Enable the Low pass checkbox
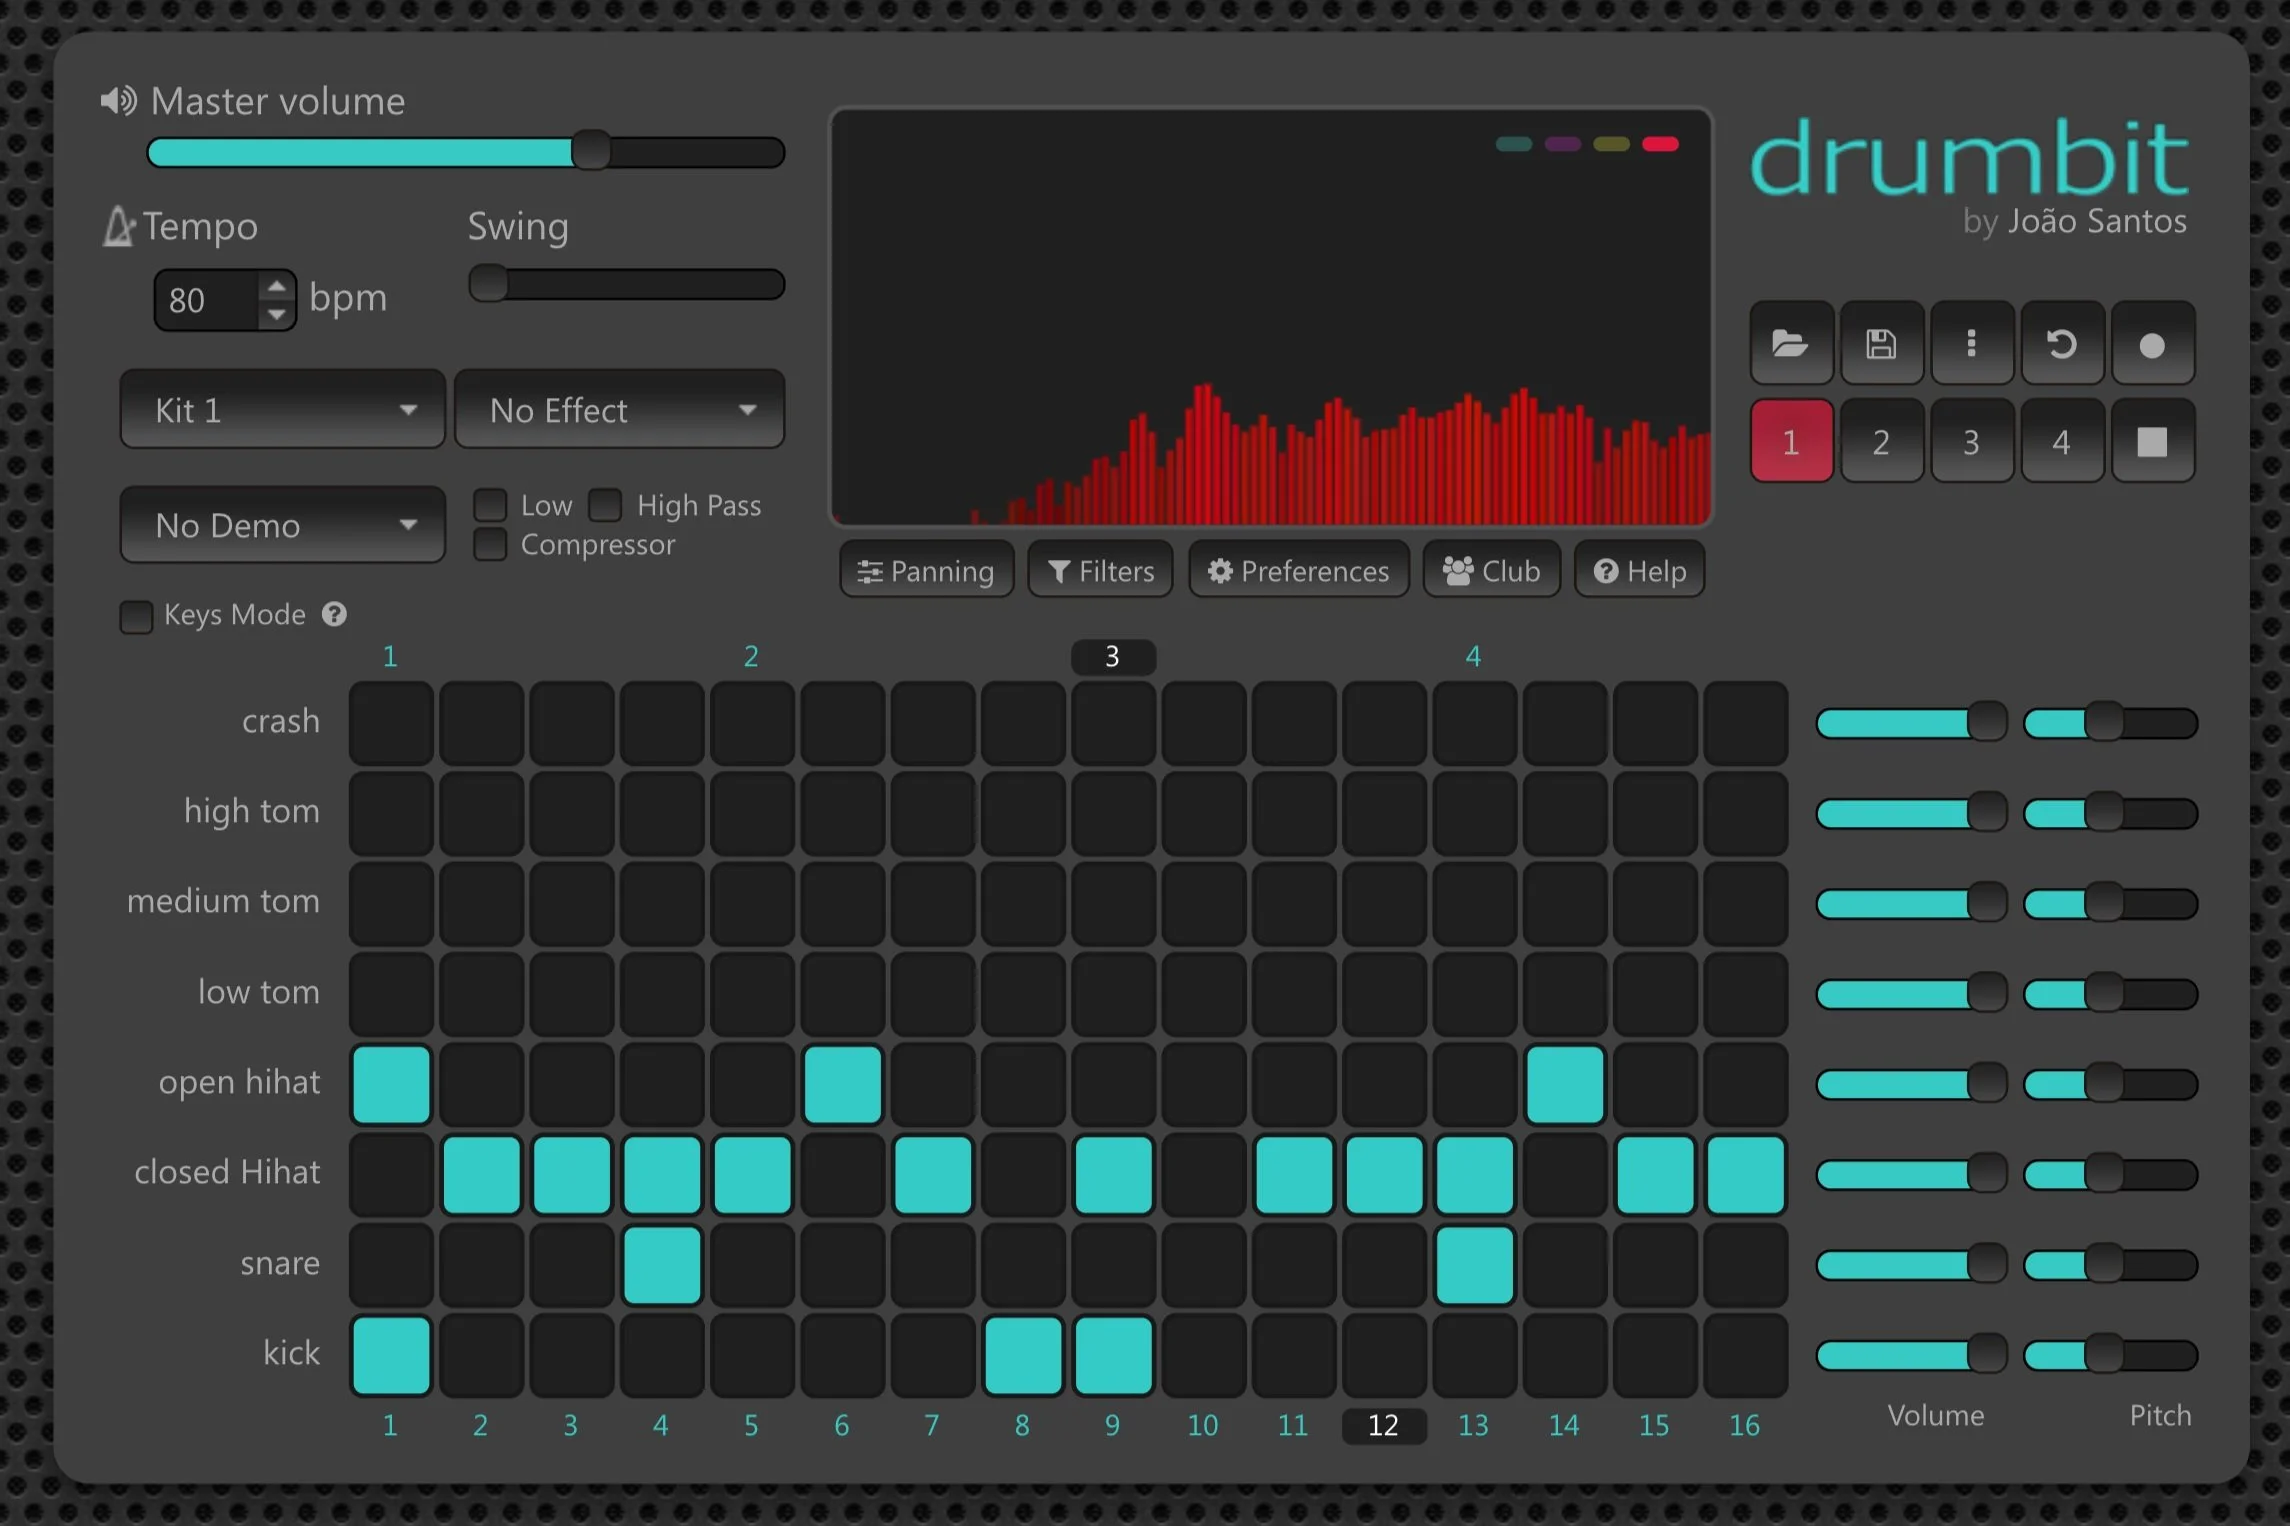Screen dimensions: 2290x1526 pos(490,505)
